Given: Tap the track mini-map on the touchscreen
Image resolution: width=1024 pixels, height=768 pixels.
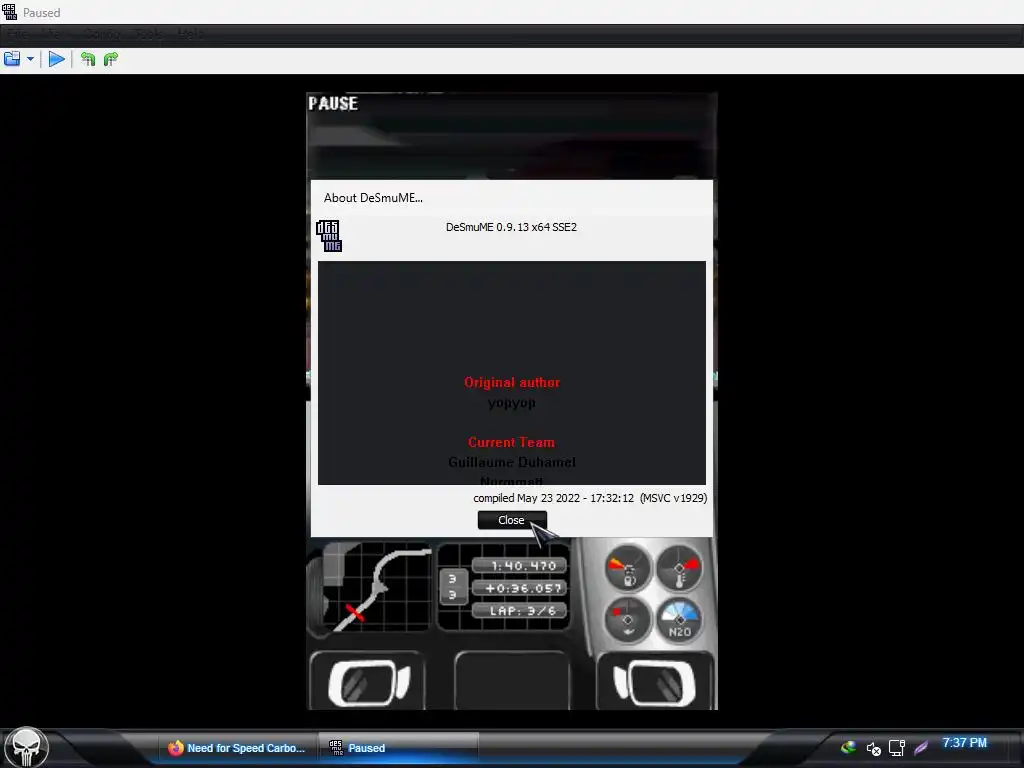Looking at the screenshot, I should (x=377, y=588).
